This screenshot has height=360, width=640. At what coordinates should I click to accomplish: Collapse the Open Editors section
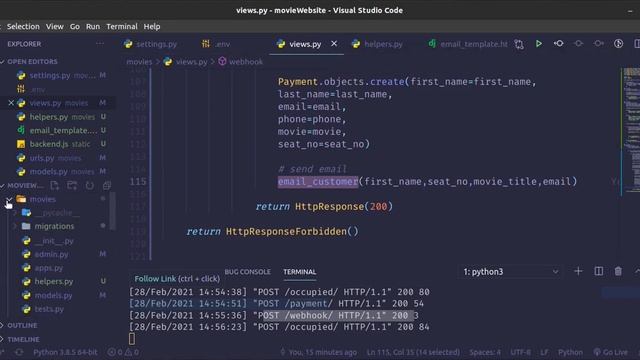click(x=32, y=62)
